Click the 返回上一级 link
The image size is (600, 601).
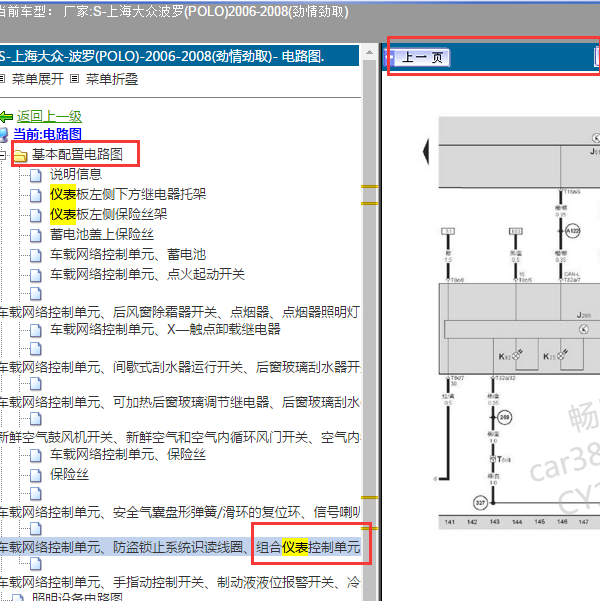tap(49, 116)
